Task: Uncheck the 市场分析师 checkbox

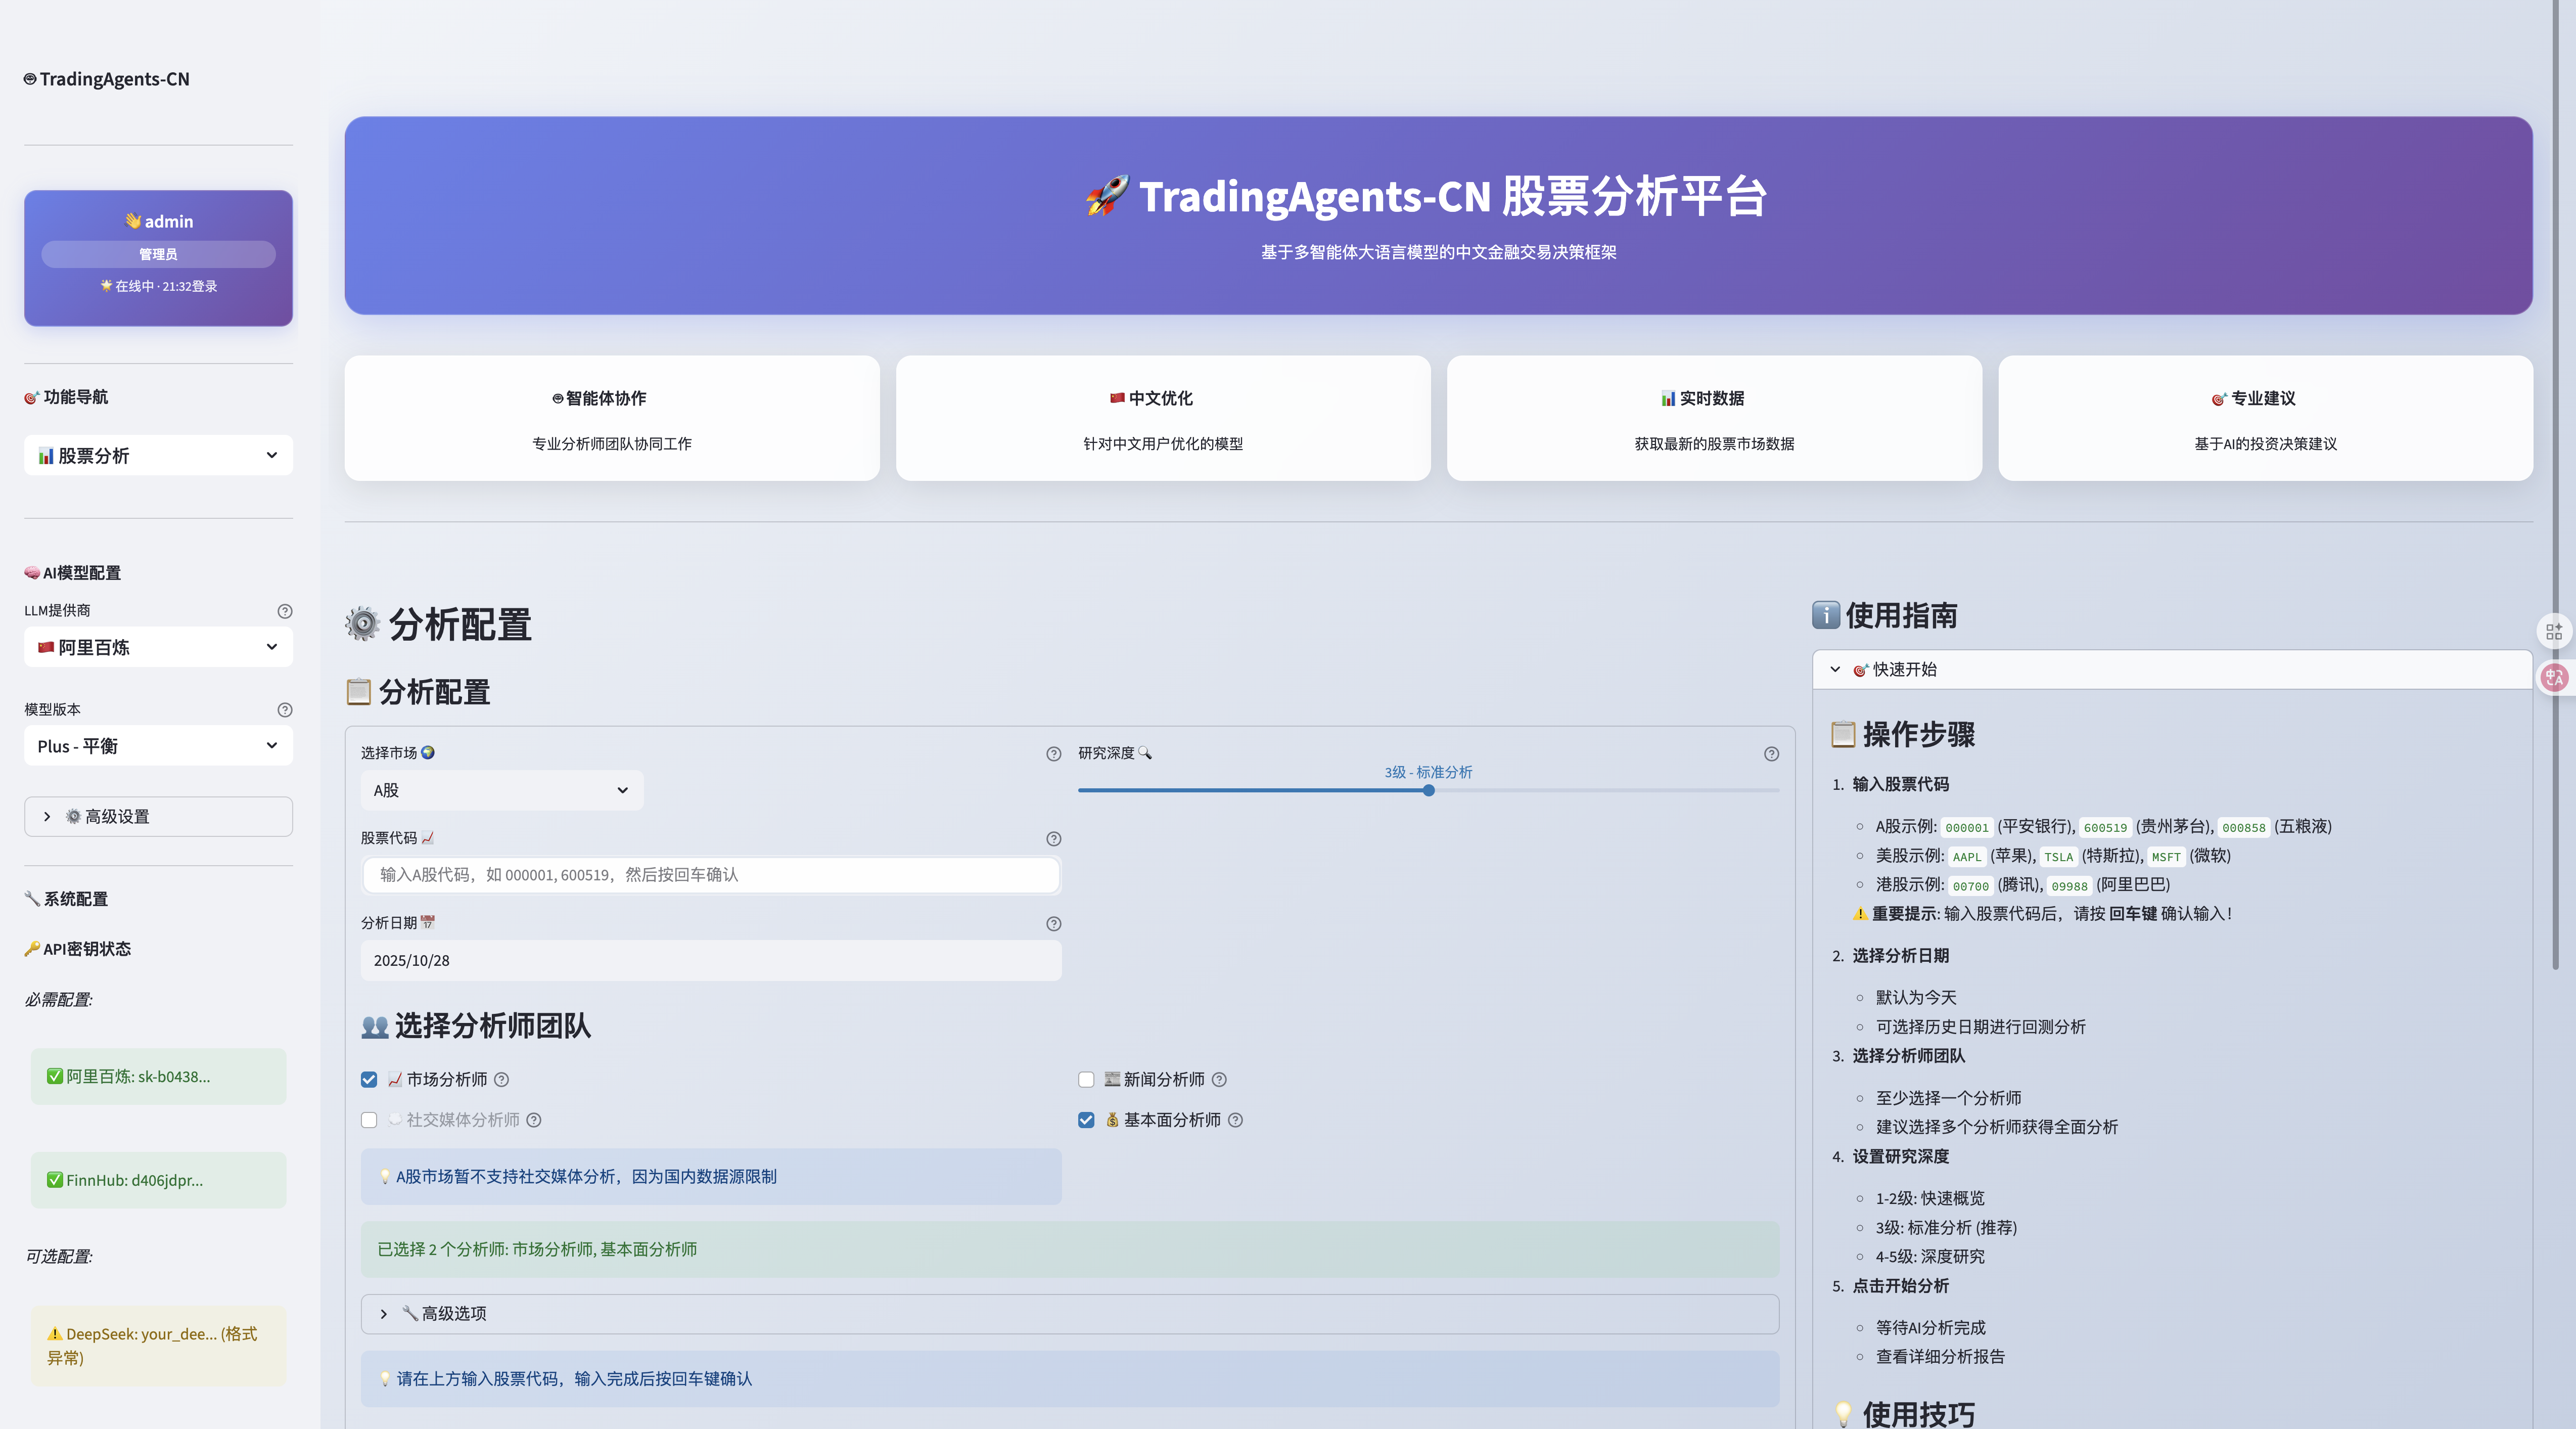Action: tap(368, 1080)
